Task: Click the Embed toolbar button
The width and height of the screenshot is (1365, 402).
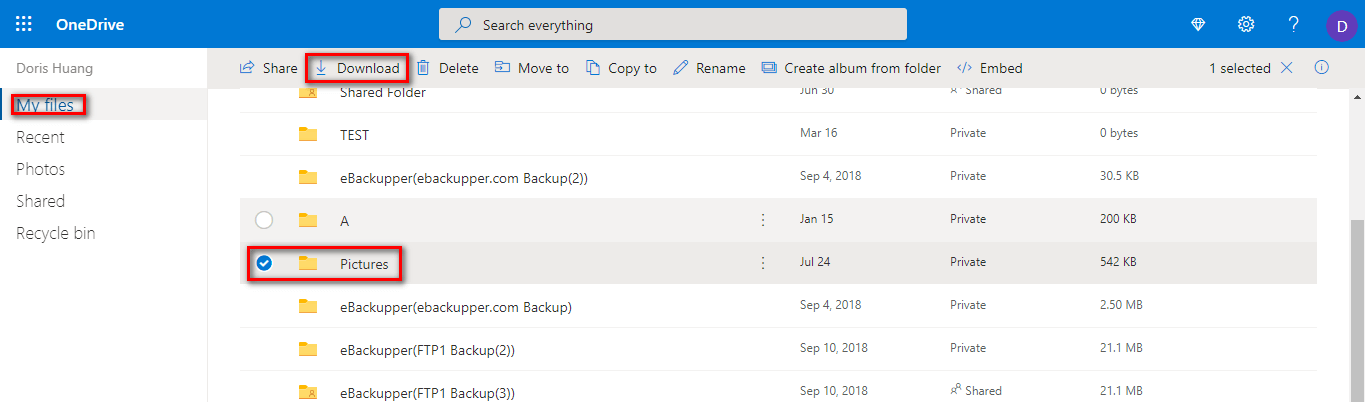Action: [x=990, y=68]
